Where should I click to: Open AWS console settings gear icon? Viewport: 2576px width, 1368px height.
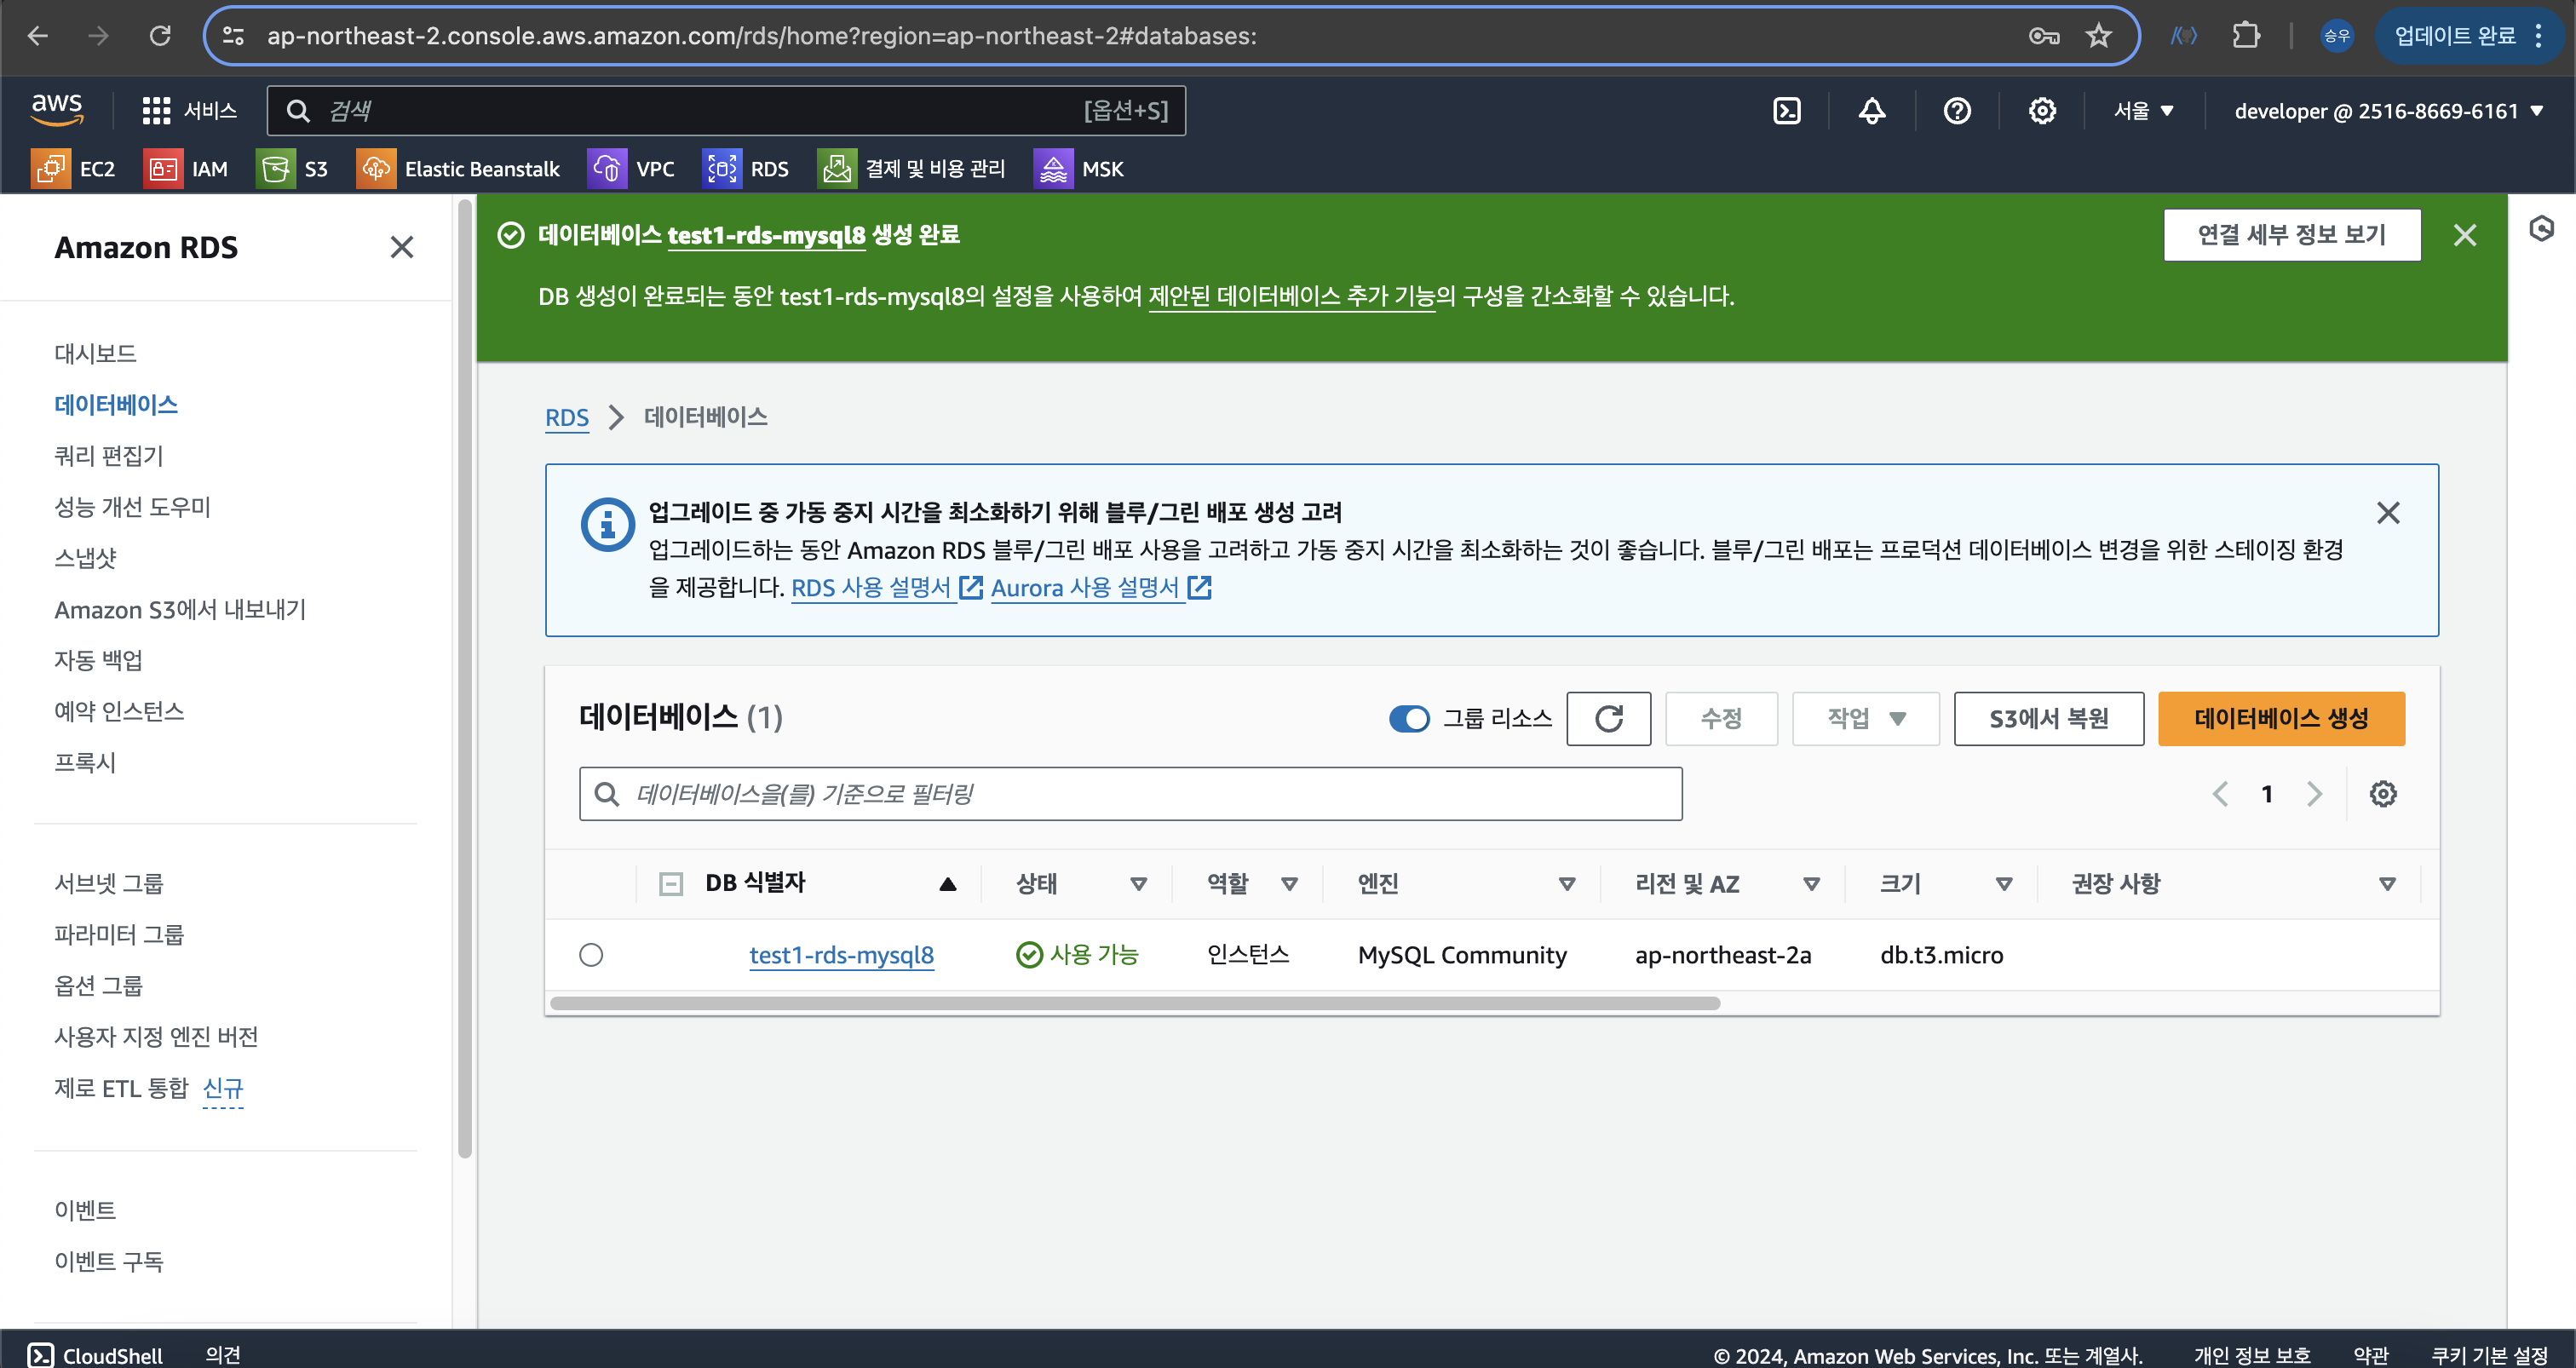tap(2042, 111)
